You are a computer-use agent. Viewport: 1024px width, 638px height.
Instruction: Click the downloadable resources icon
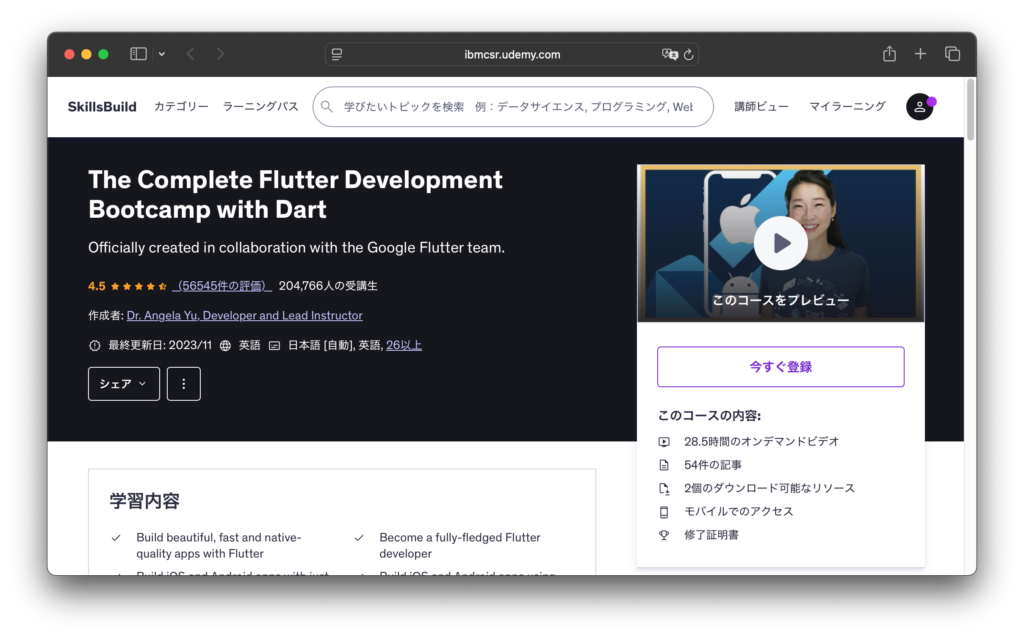664,488
